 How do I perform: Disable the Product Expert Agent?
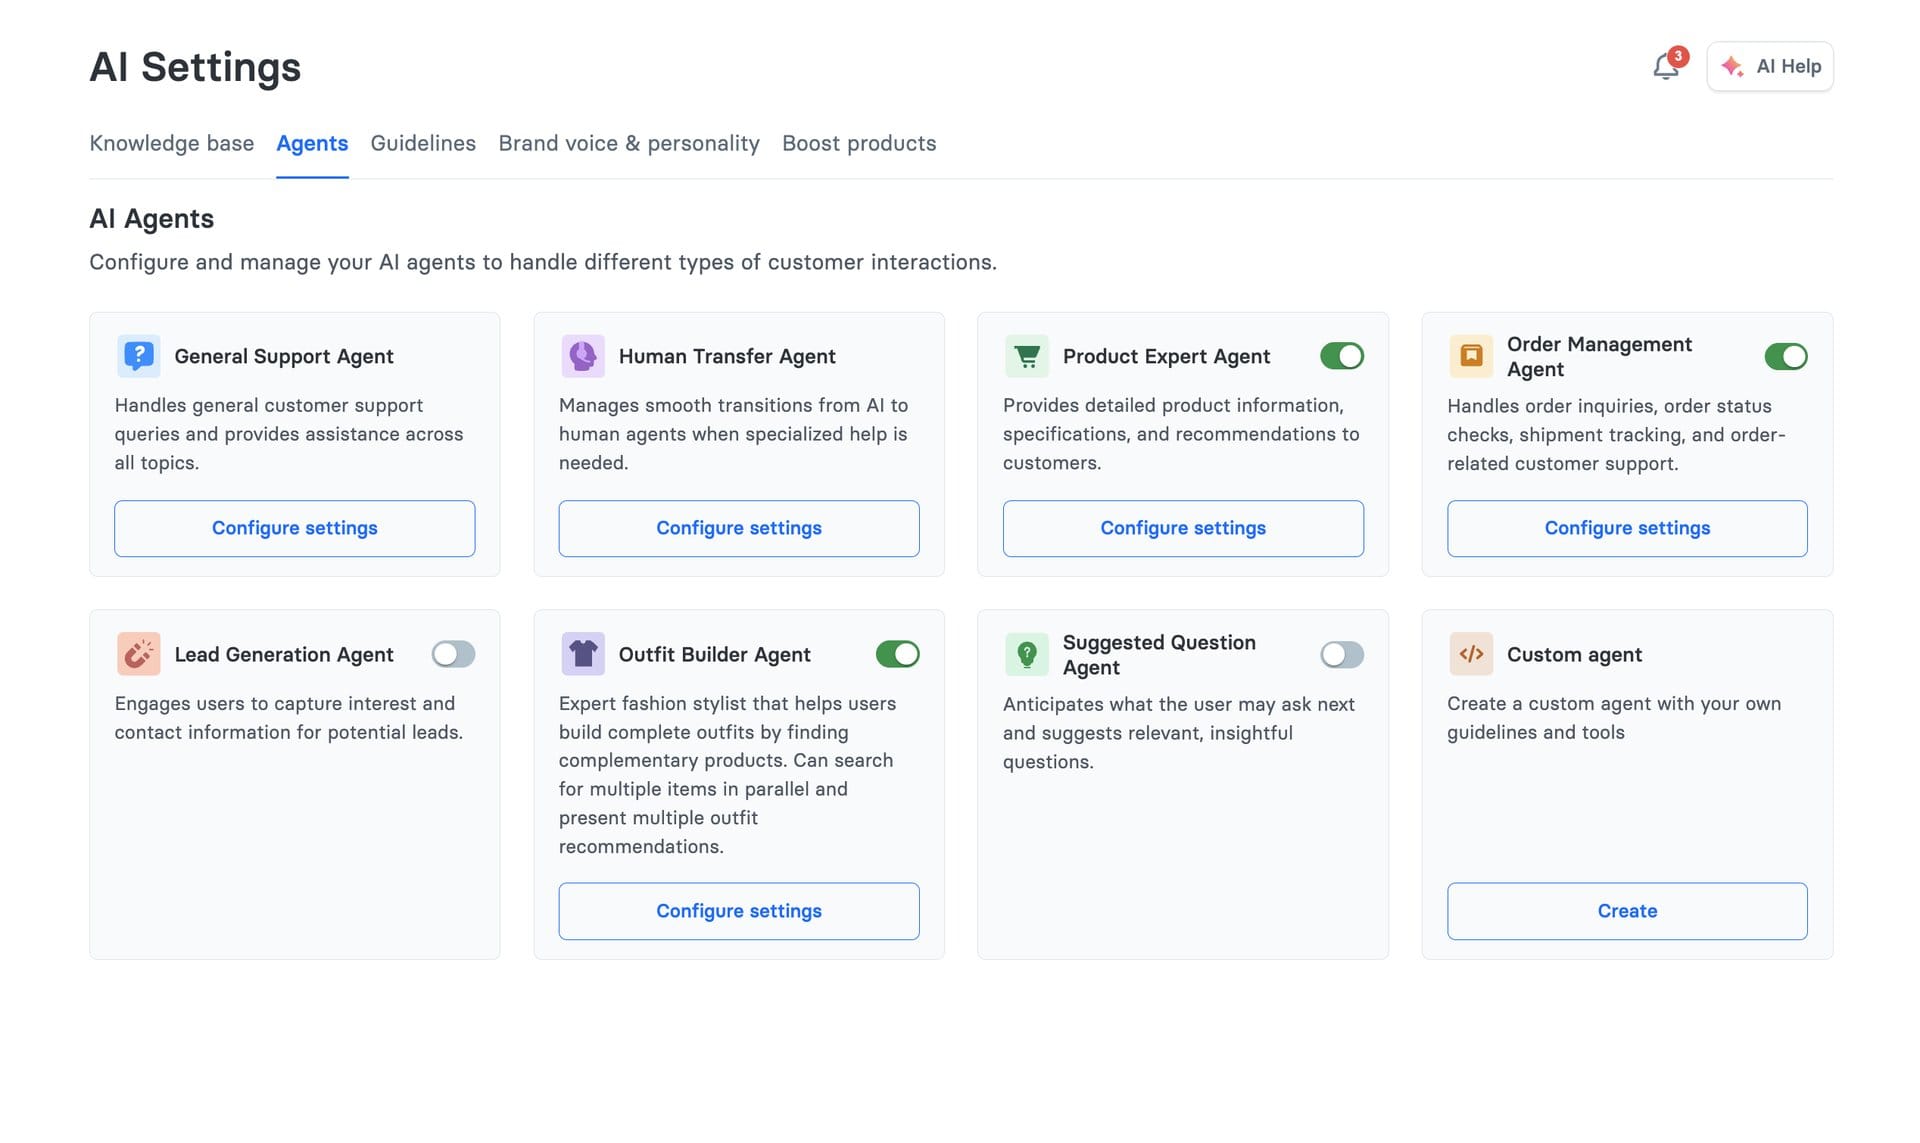(x=1342, y=356)
